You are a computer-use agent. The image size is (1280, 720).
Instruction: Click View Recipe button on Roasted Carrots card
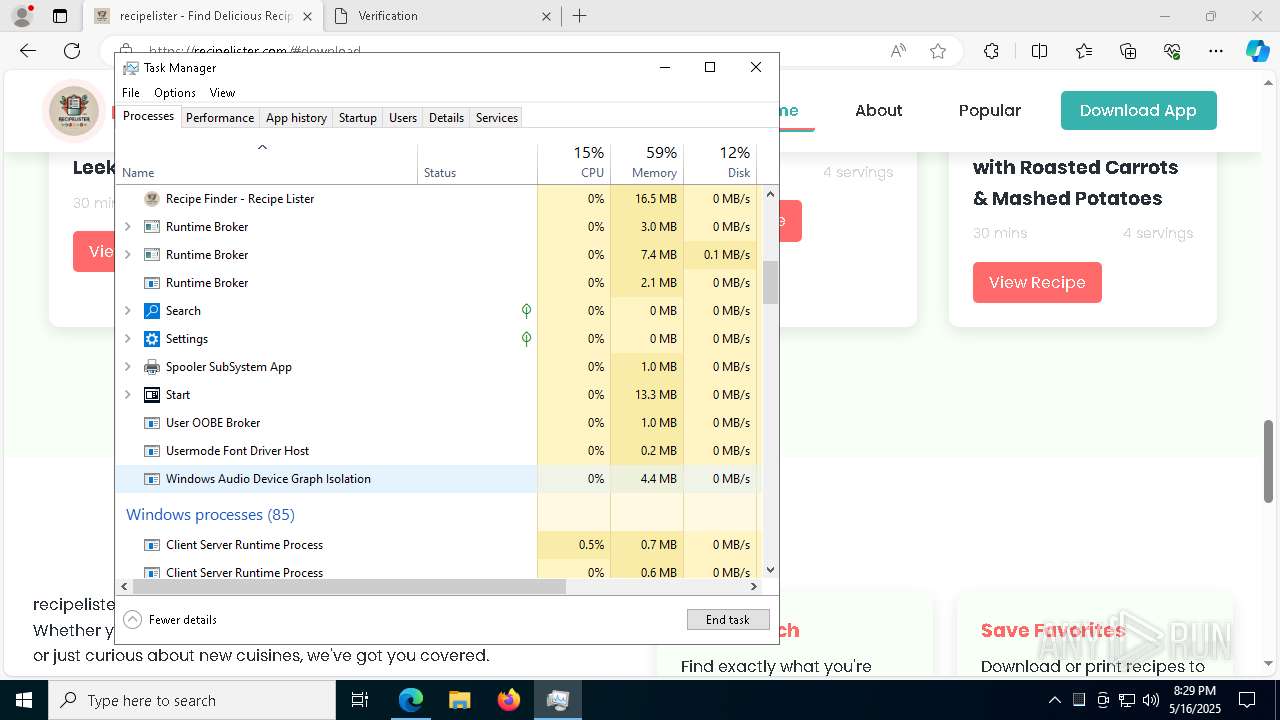point(1037,283)
